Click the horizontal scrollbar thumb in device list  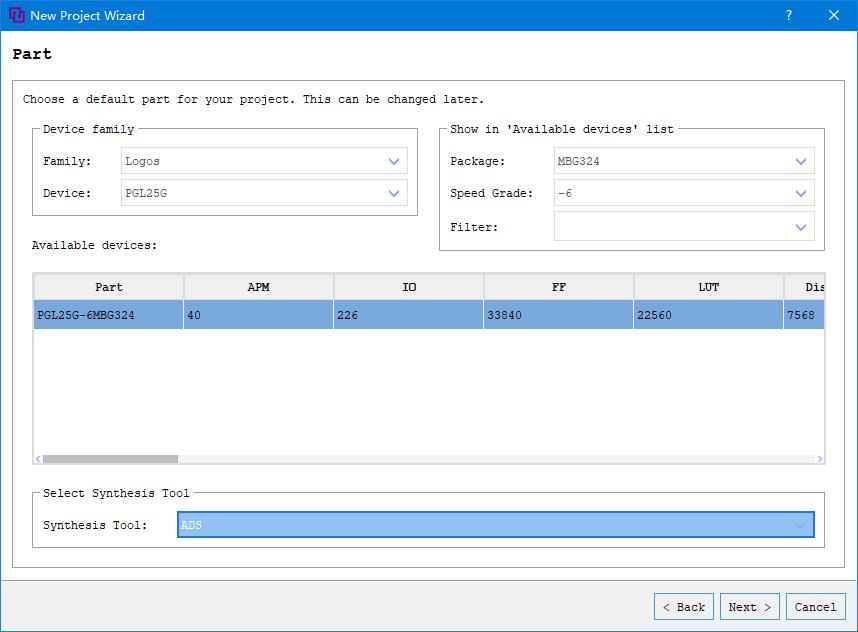pos(111,459)
